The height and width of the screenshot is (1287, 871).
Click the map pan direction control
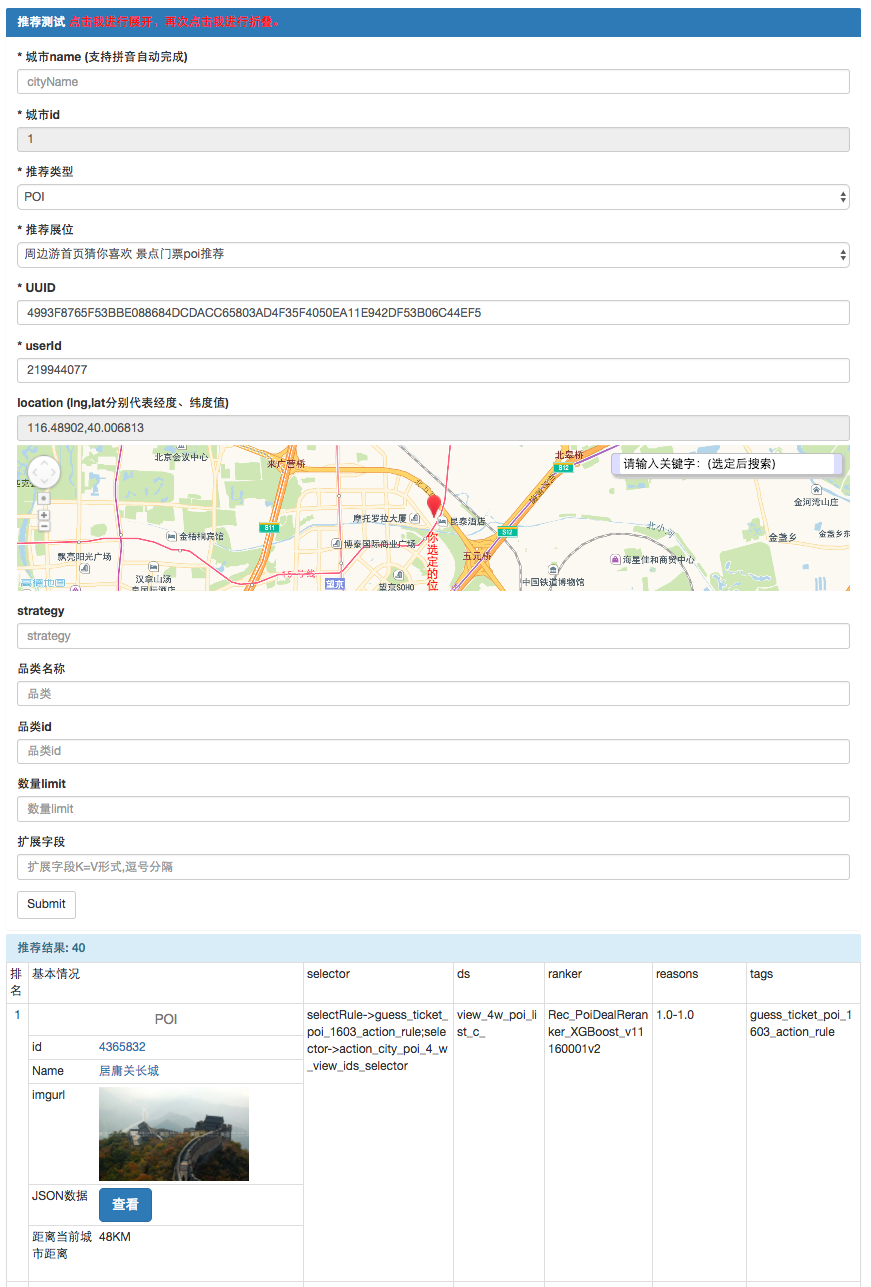(44, 472)
